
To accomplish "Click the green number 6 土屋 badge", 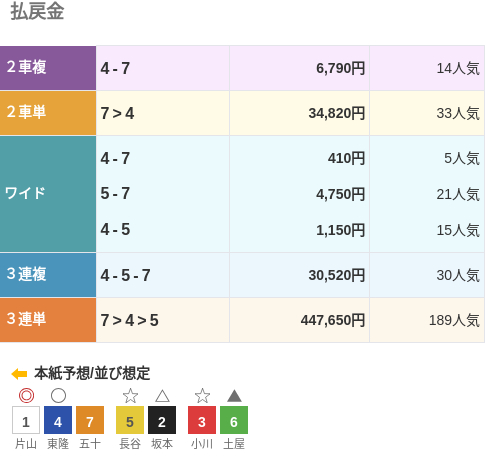I will coord(234,420).
